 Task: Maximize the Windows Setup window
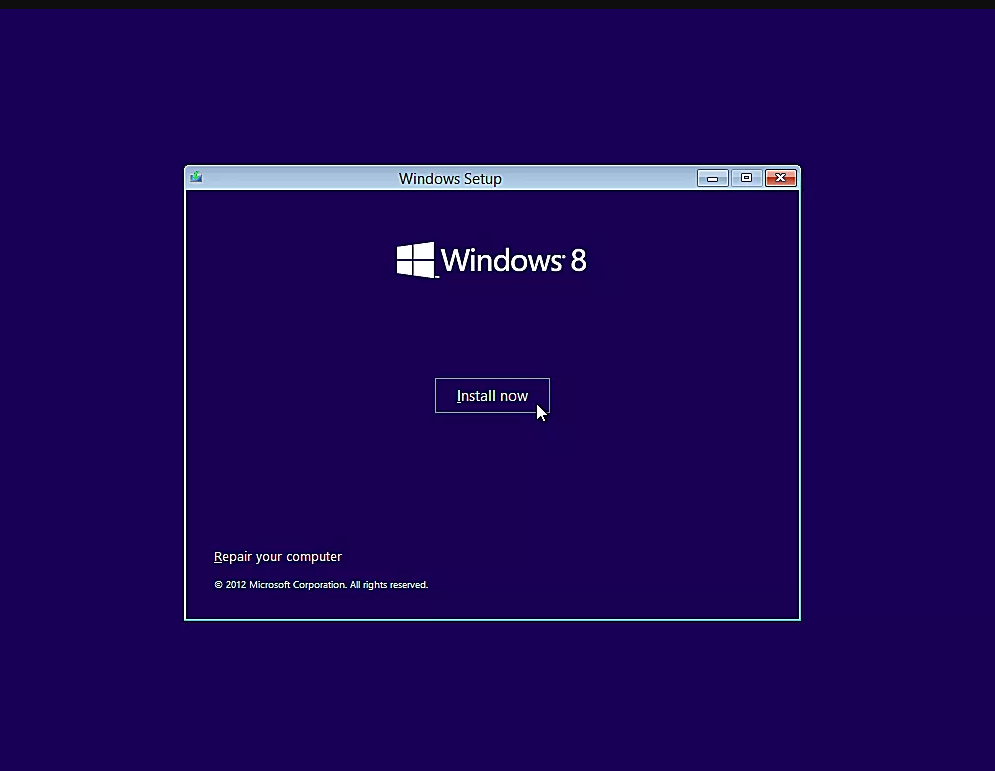pyautogui.click(x=746, y=178)
